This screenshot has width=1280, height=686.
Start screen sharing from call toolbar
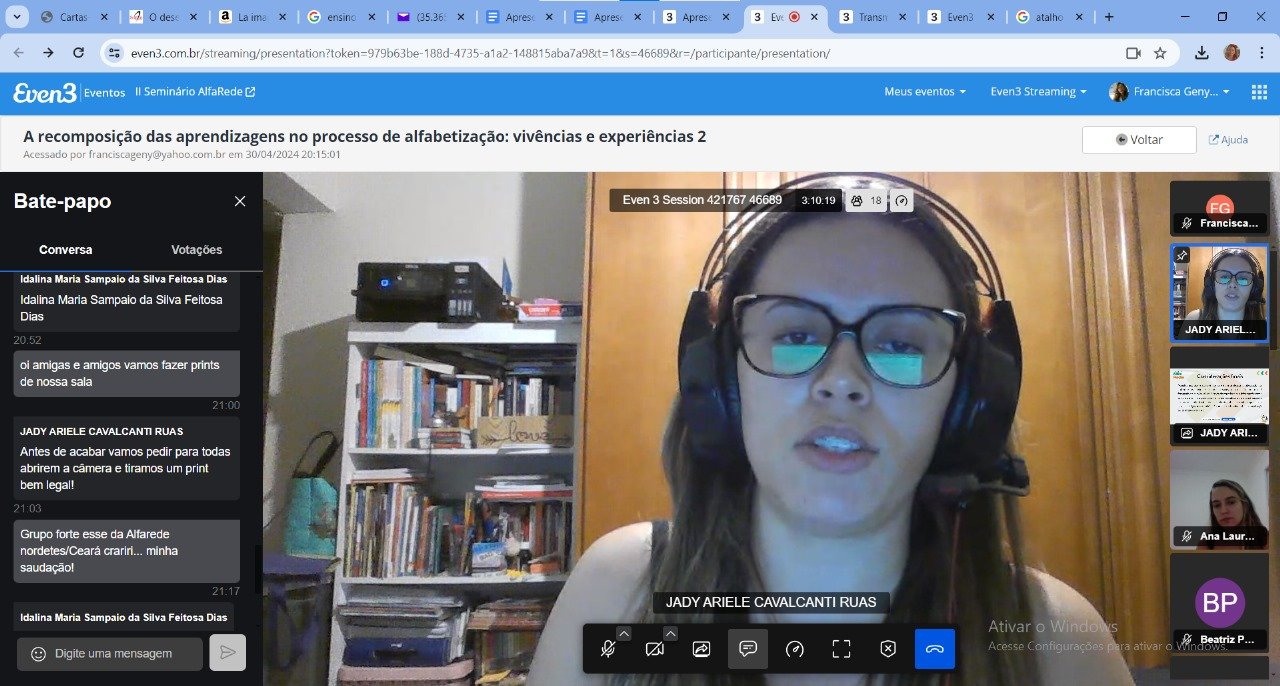(x=701, y=649)
